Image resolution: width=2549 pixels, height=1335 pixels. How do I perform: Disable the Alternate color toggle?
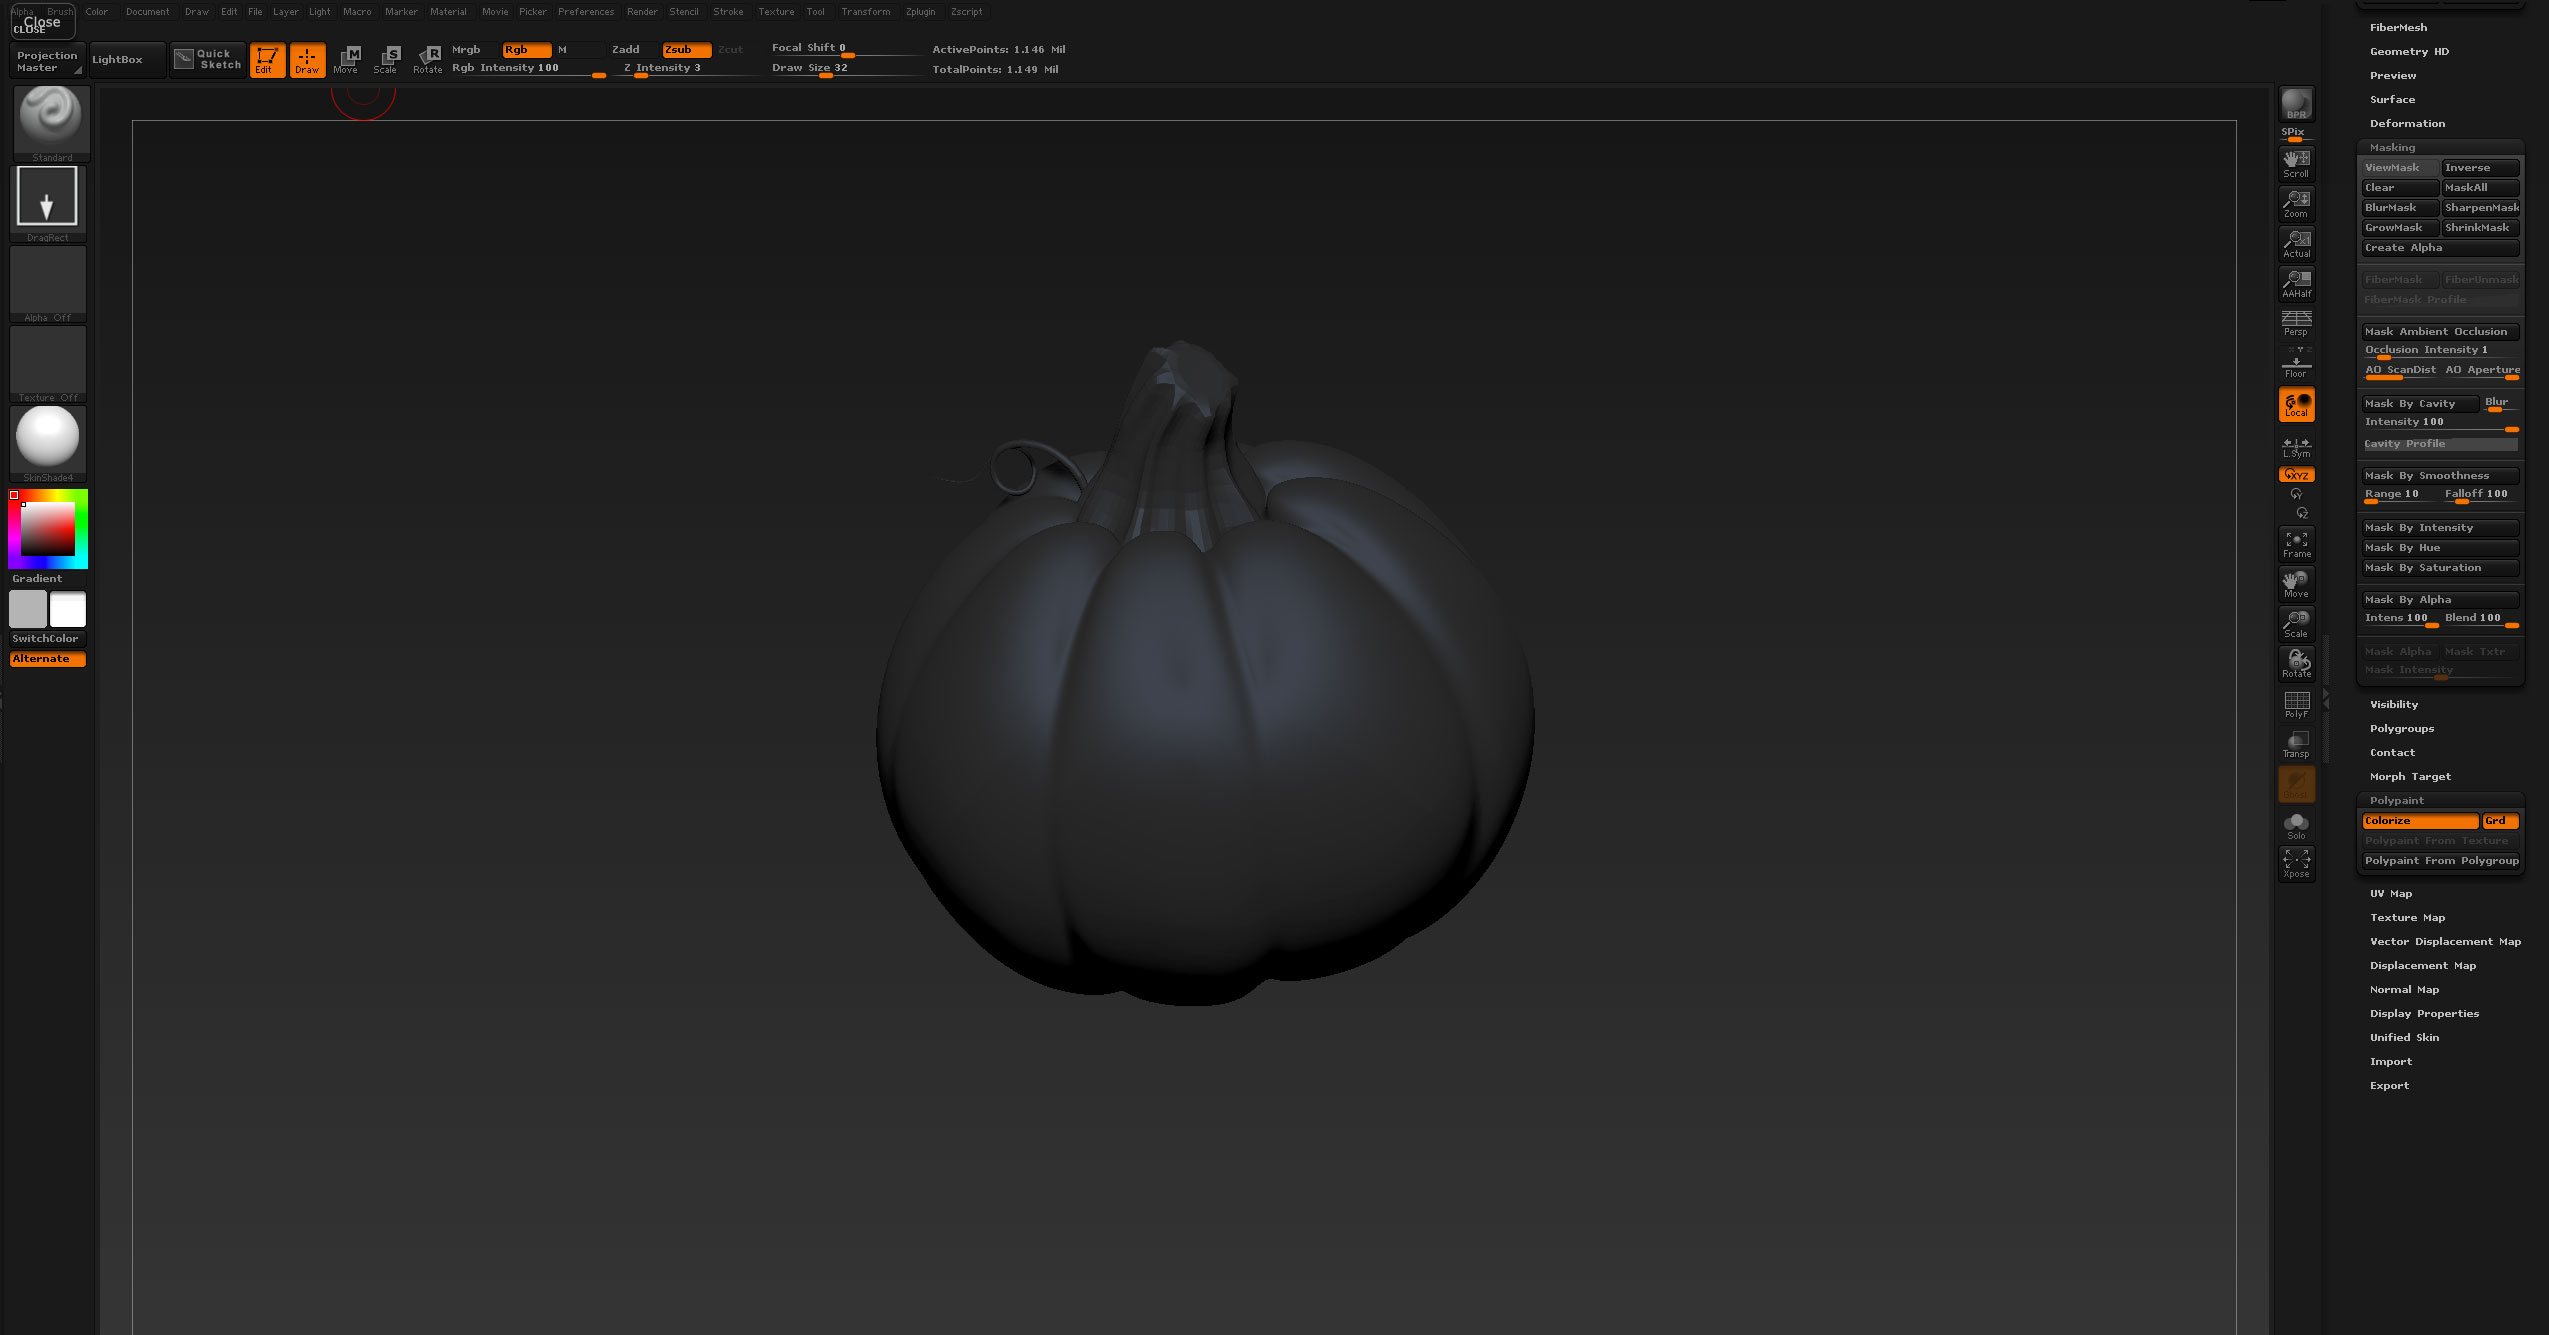click(47, 659)
